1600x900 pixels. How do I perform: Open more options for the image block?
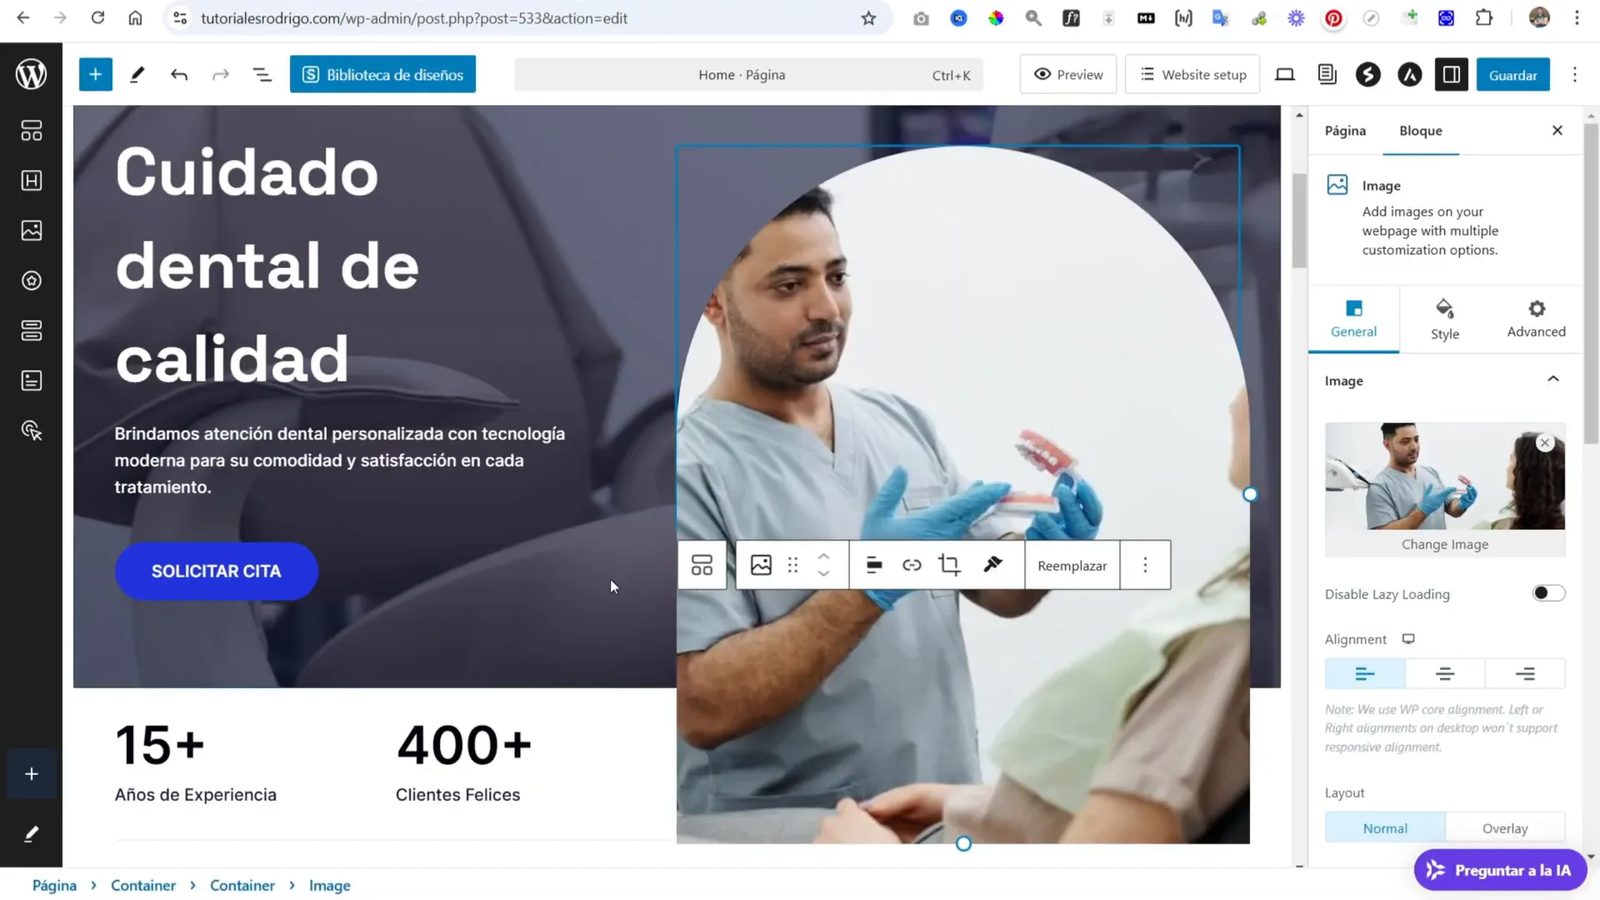(x=1144, y=565)
